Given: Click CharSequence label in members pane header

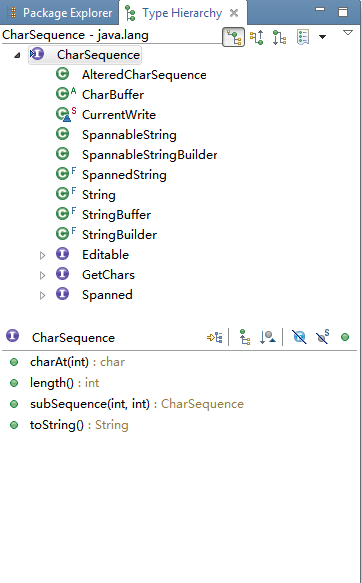Looking at the screenshot, I should pyautogui.click(x=73, y=338).
